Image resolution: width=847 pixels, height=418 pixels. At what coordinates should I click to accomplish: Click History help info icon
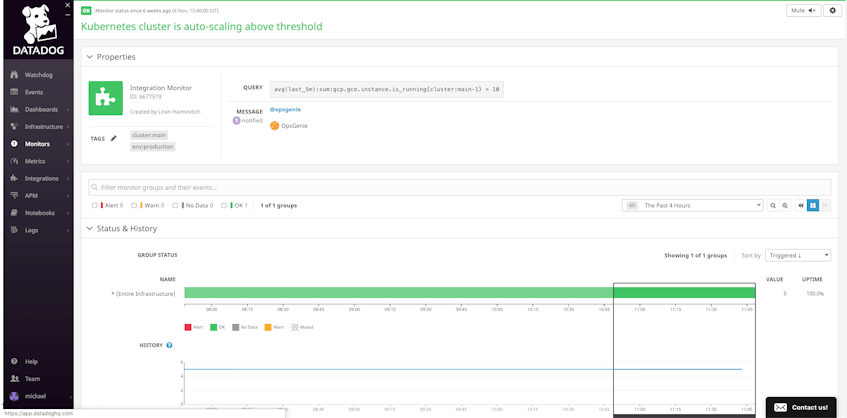169,345
